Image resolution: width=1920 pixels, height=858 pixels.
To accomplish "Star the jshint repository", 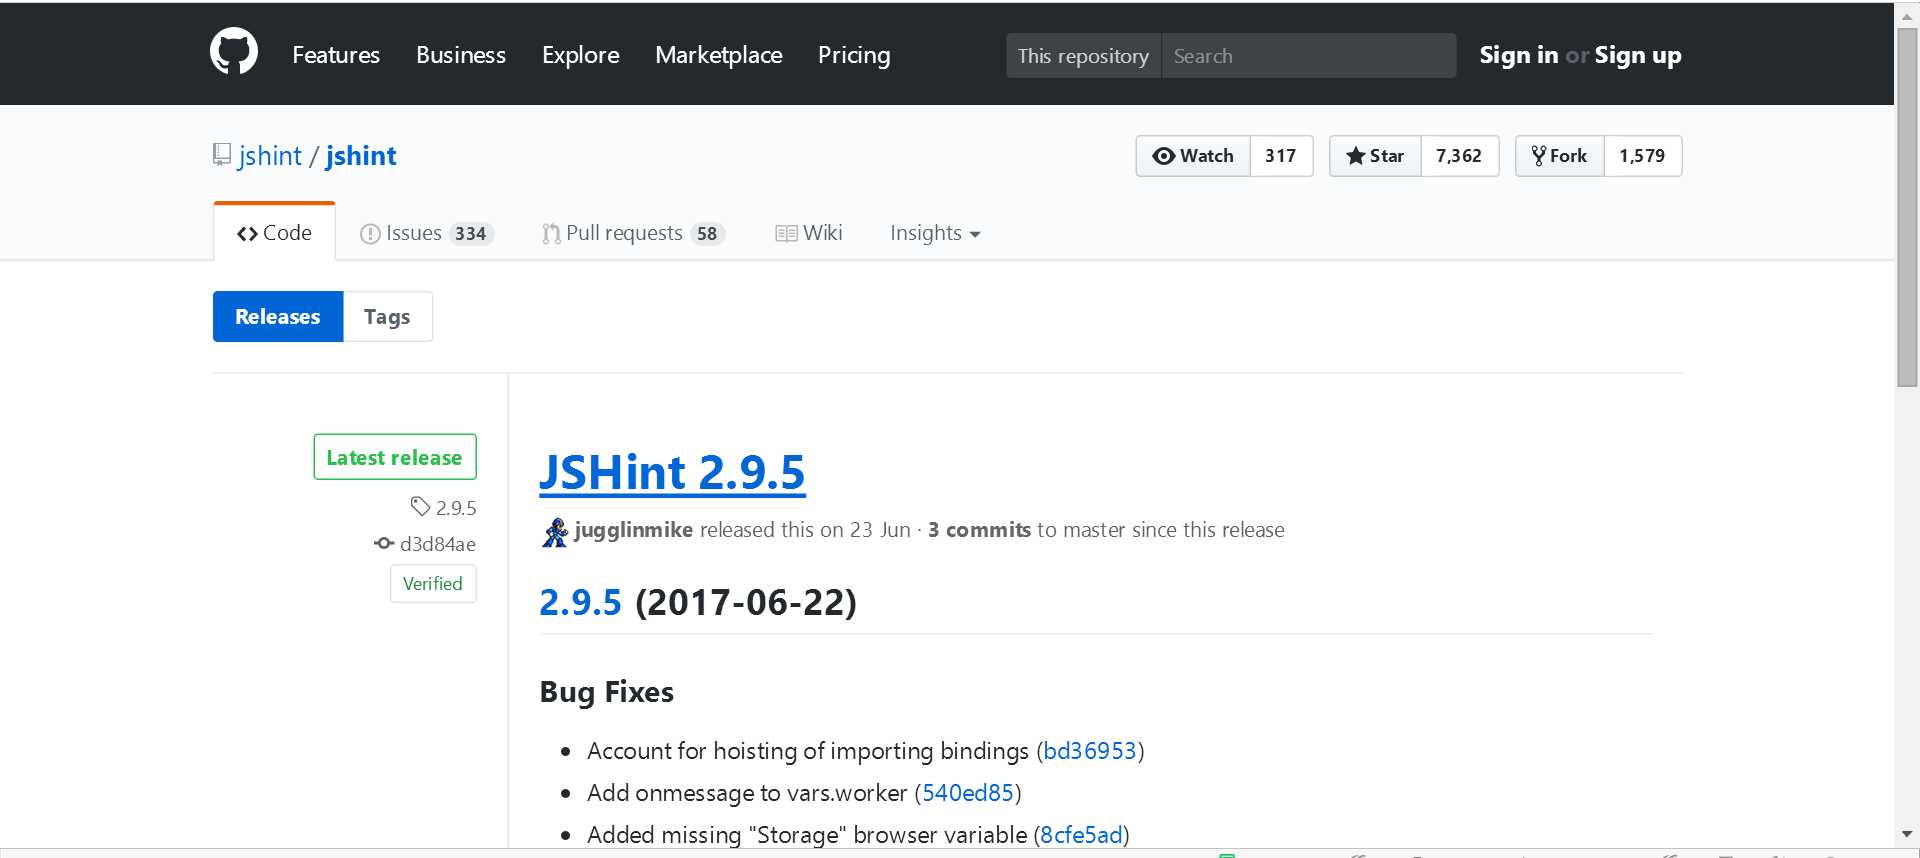I will click(x=1375, y=156).
